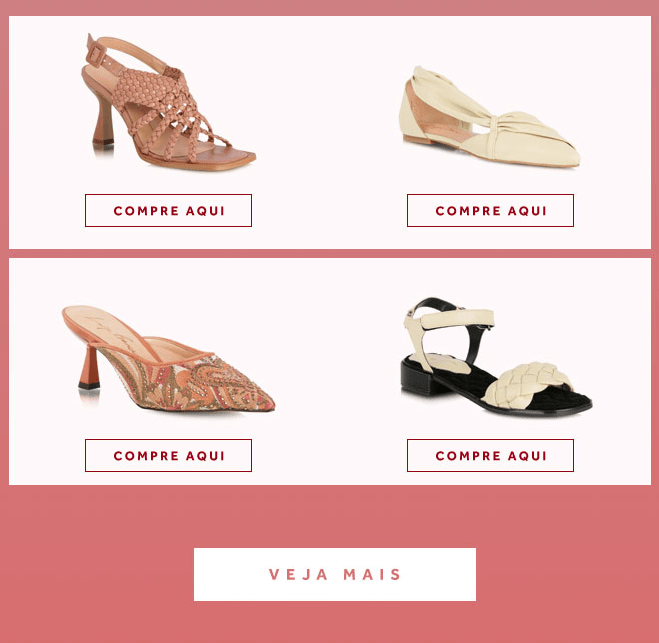Click COMPRE AQUI under the pink braided sandal

(x=169, y=211)
